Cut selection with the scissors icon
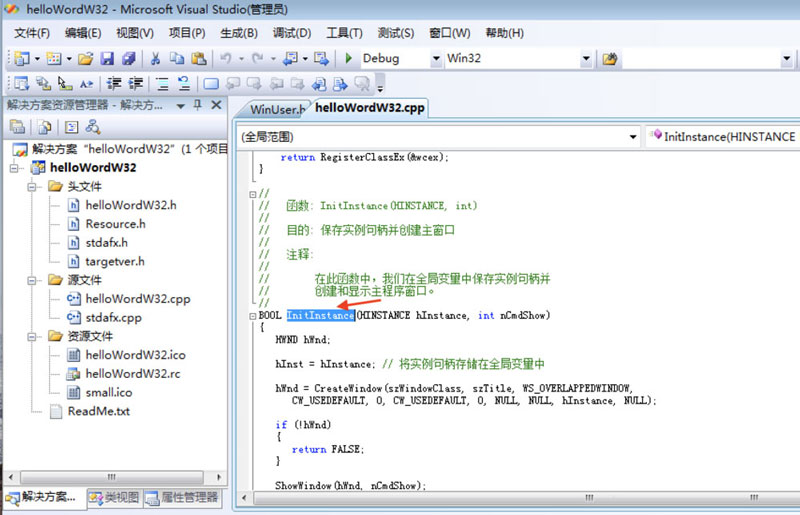800x515 pixels. pos(156,58)
